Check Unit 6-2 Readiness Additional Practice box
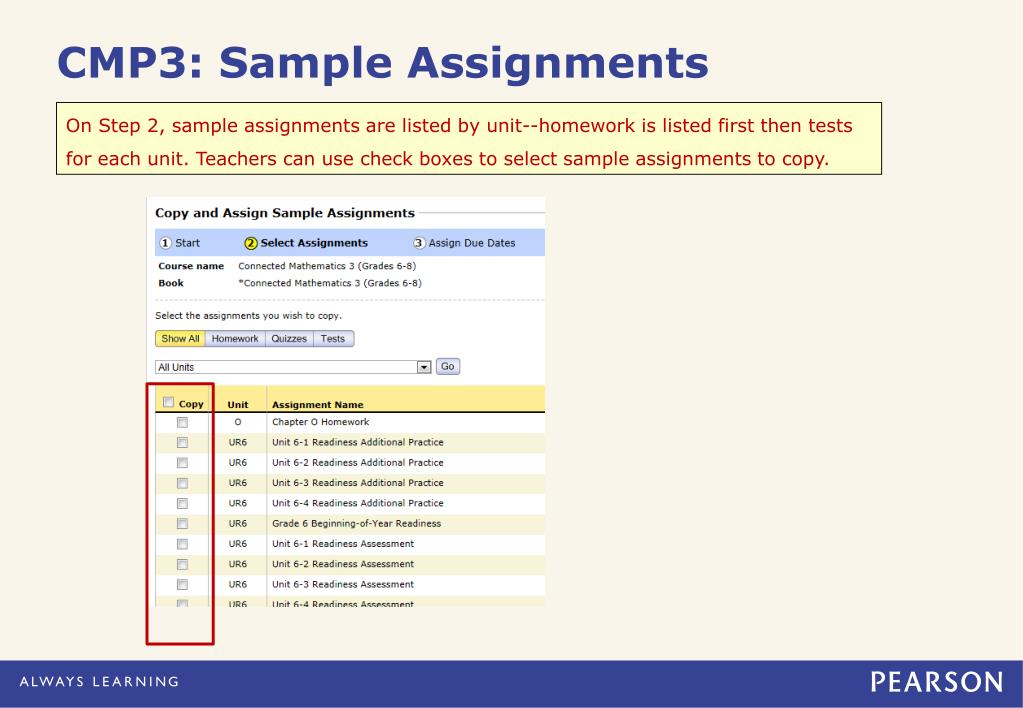Screen dimensions: 1023x708 pos(183,463)
